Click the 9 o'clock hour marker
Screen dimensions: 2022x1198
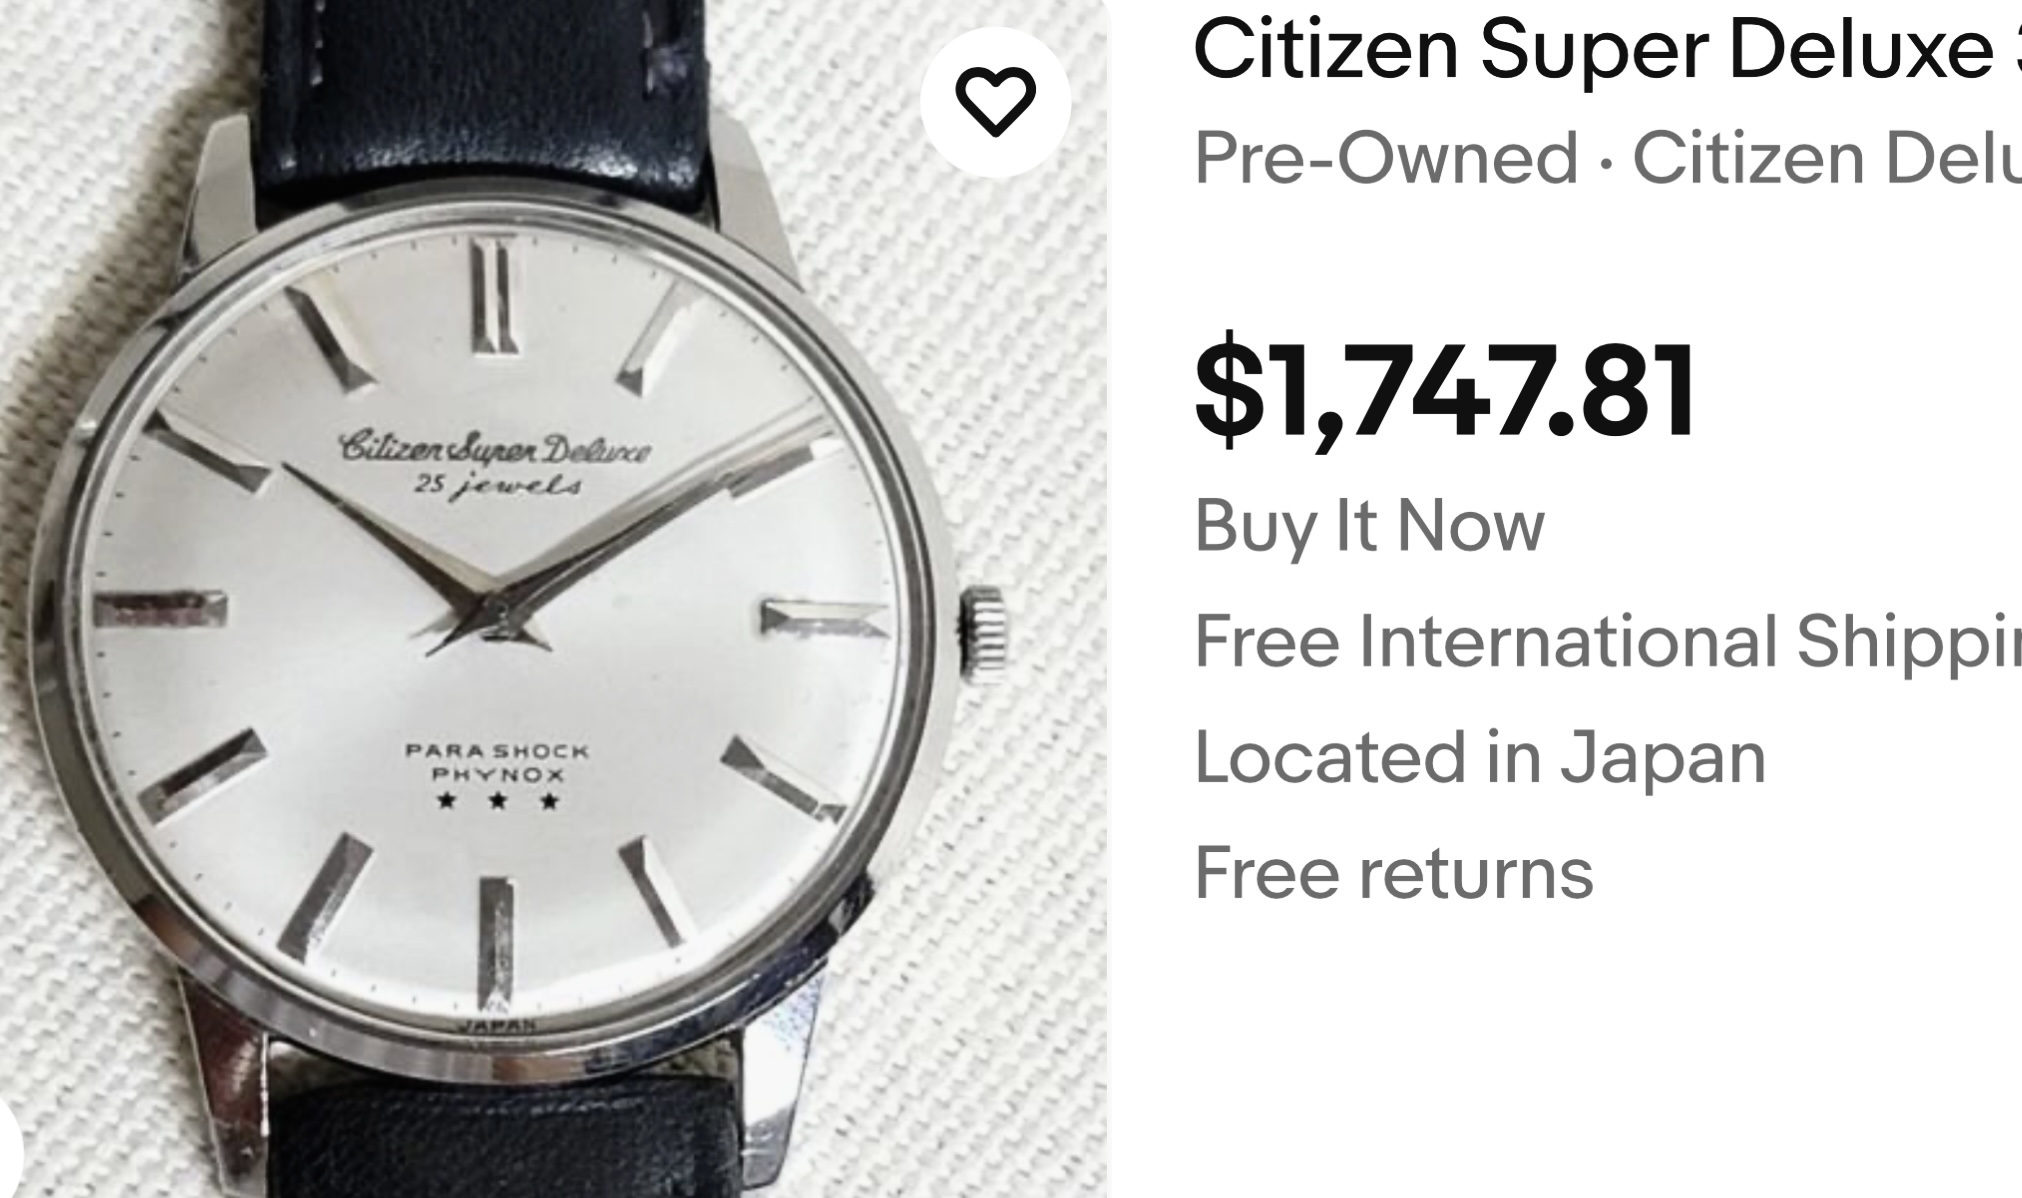click(160, 609)
